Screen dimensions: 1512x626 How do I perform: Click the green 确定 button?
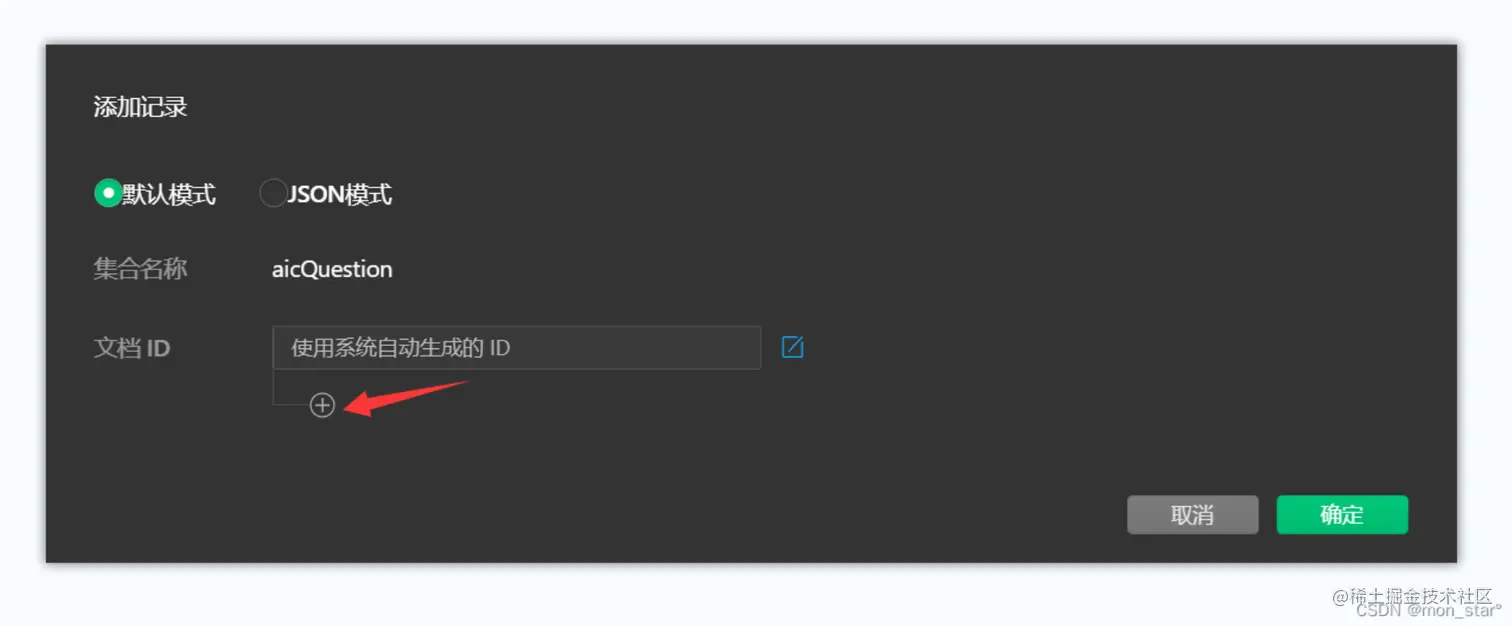1342,515
